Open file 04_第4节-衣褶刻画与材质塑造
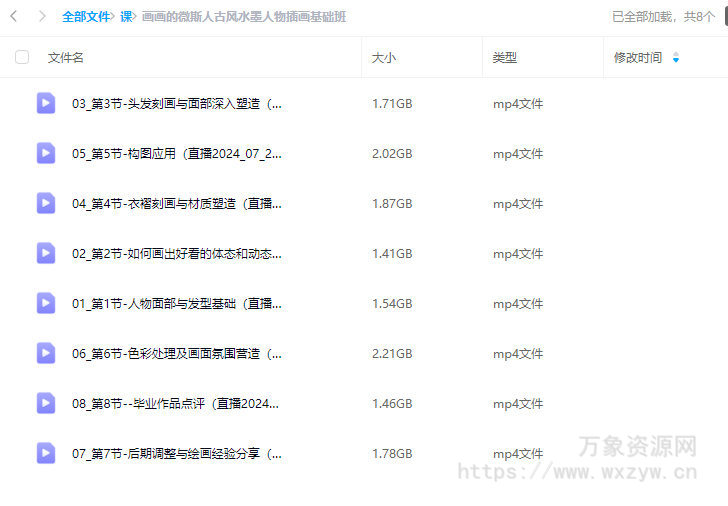 [x=177, y=204]
